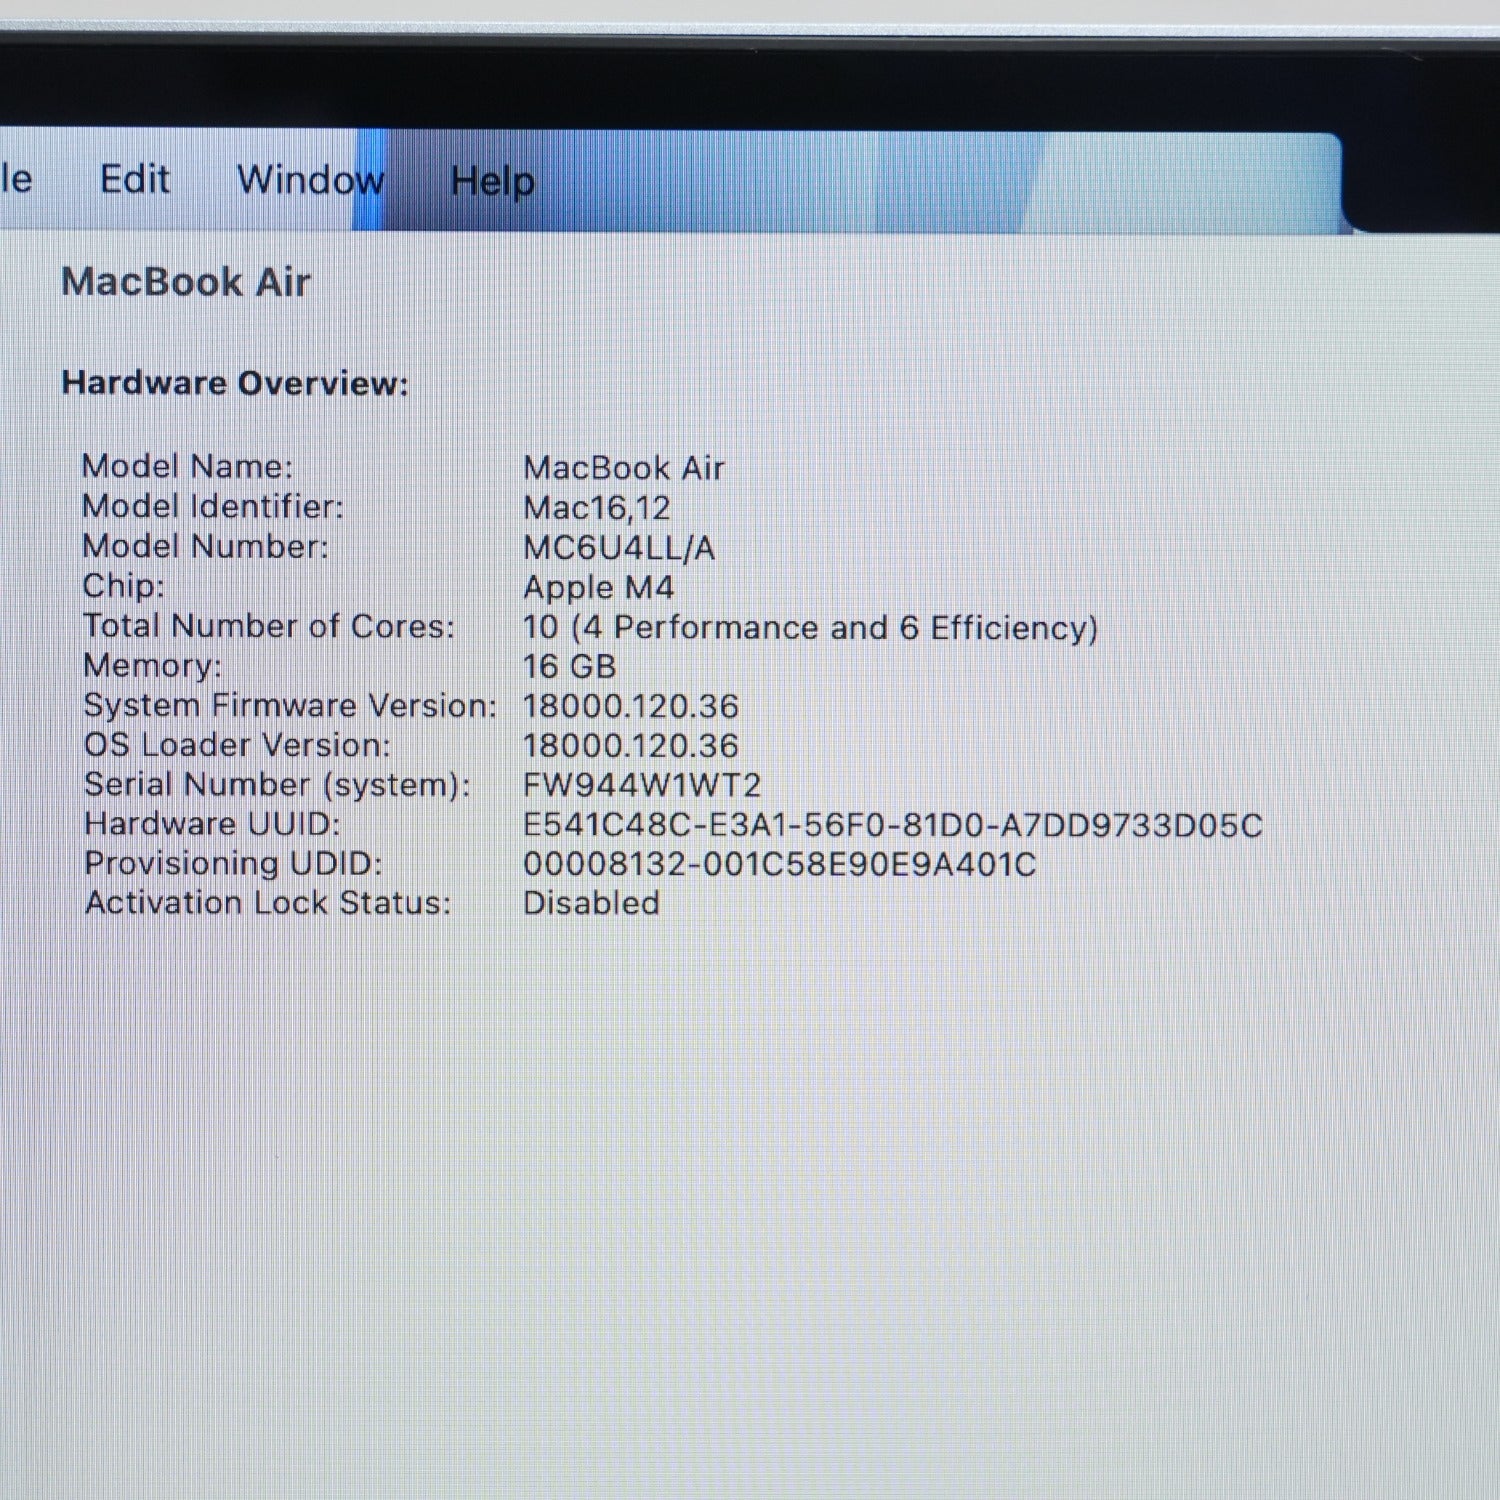Open the Window menu
This screenshot has height=1500, width=1500.
click(311, 180)
